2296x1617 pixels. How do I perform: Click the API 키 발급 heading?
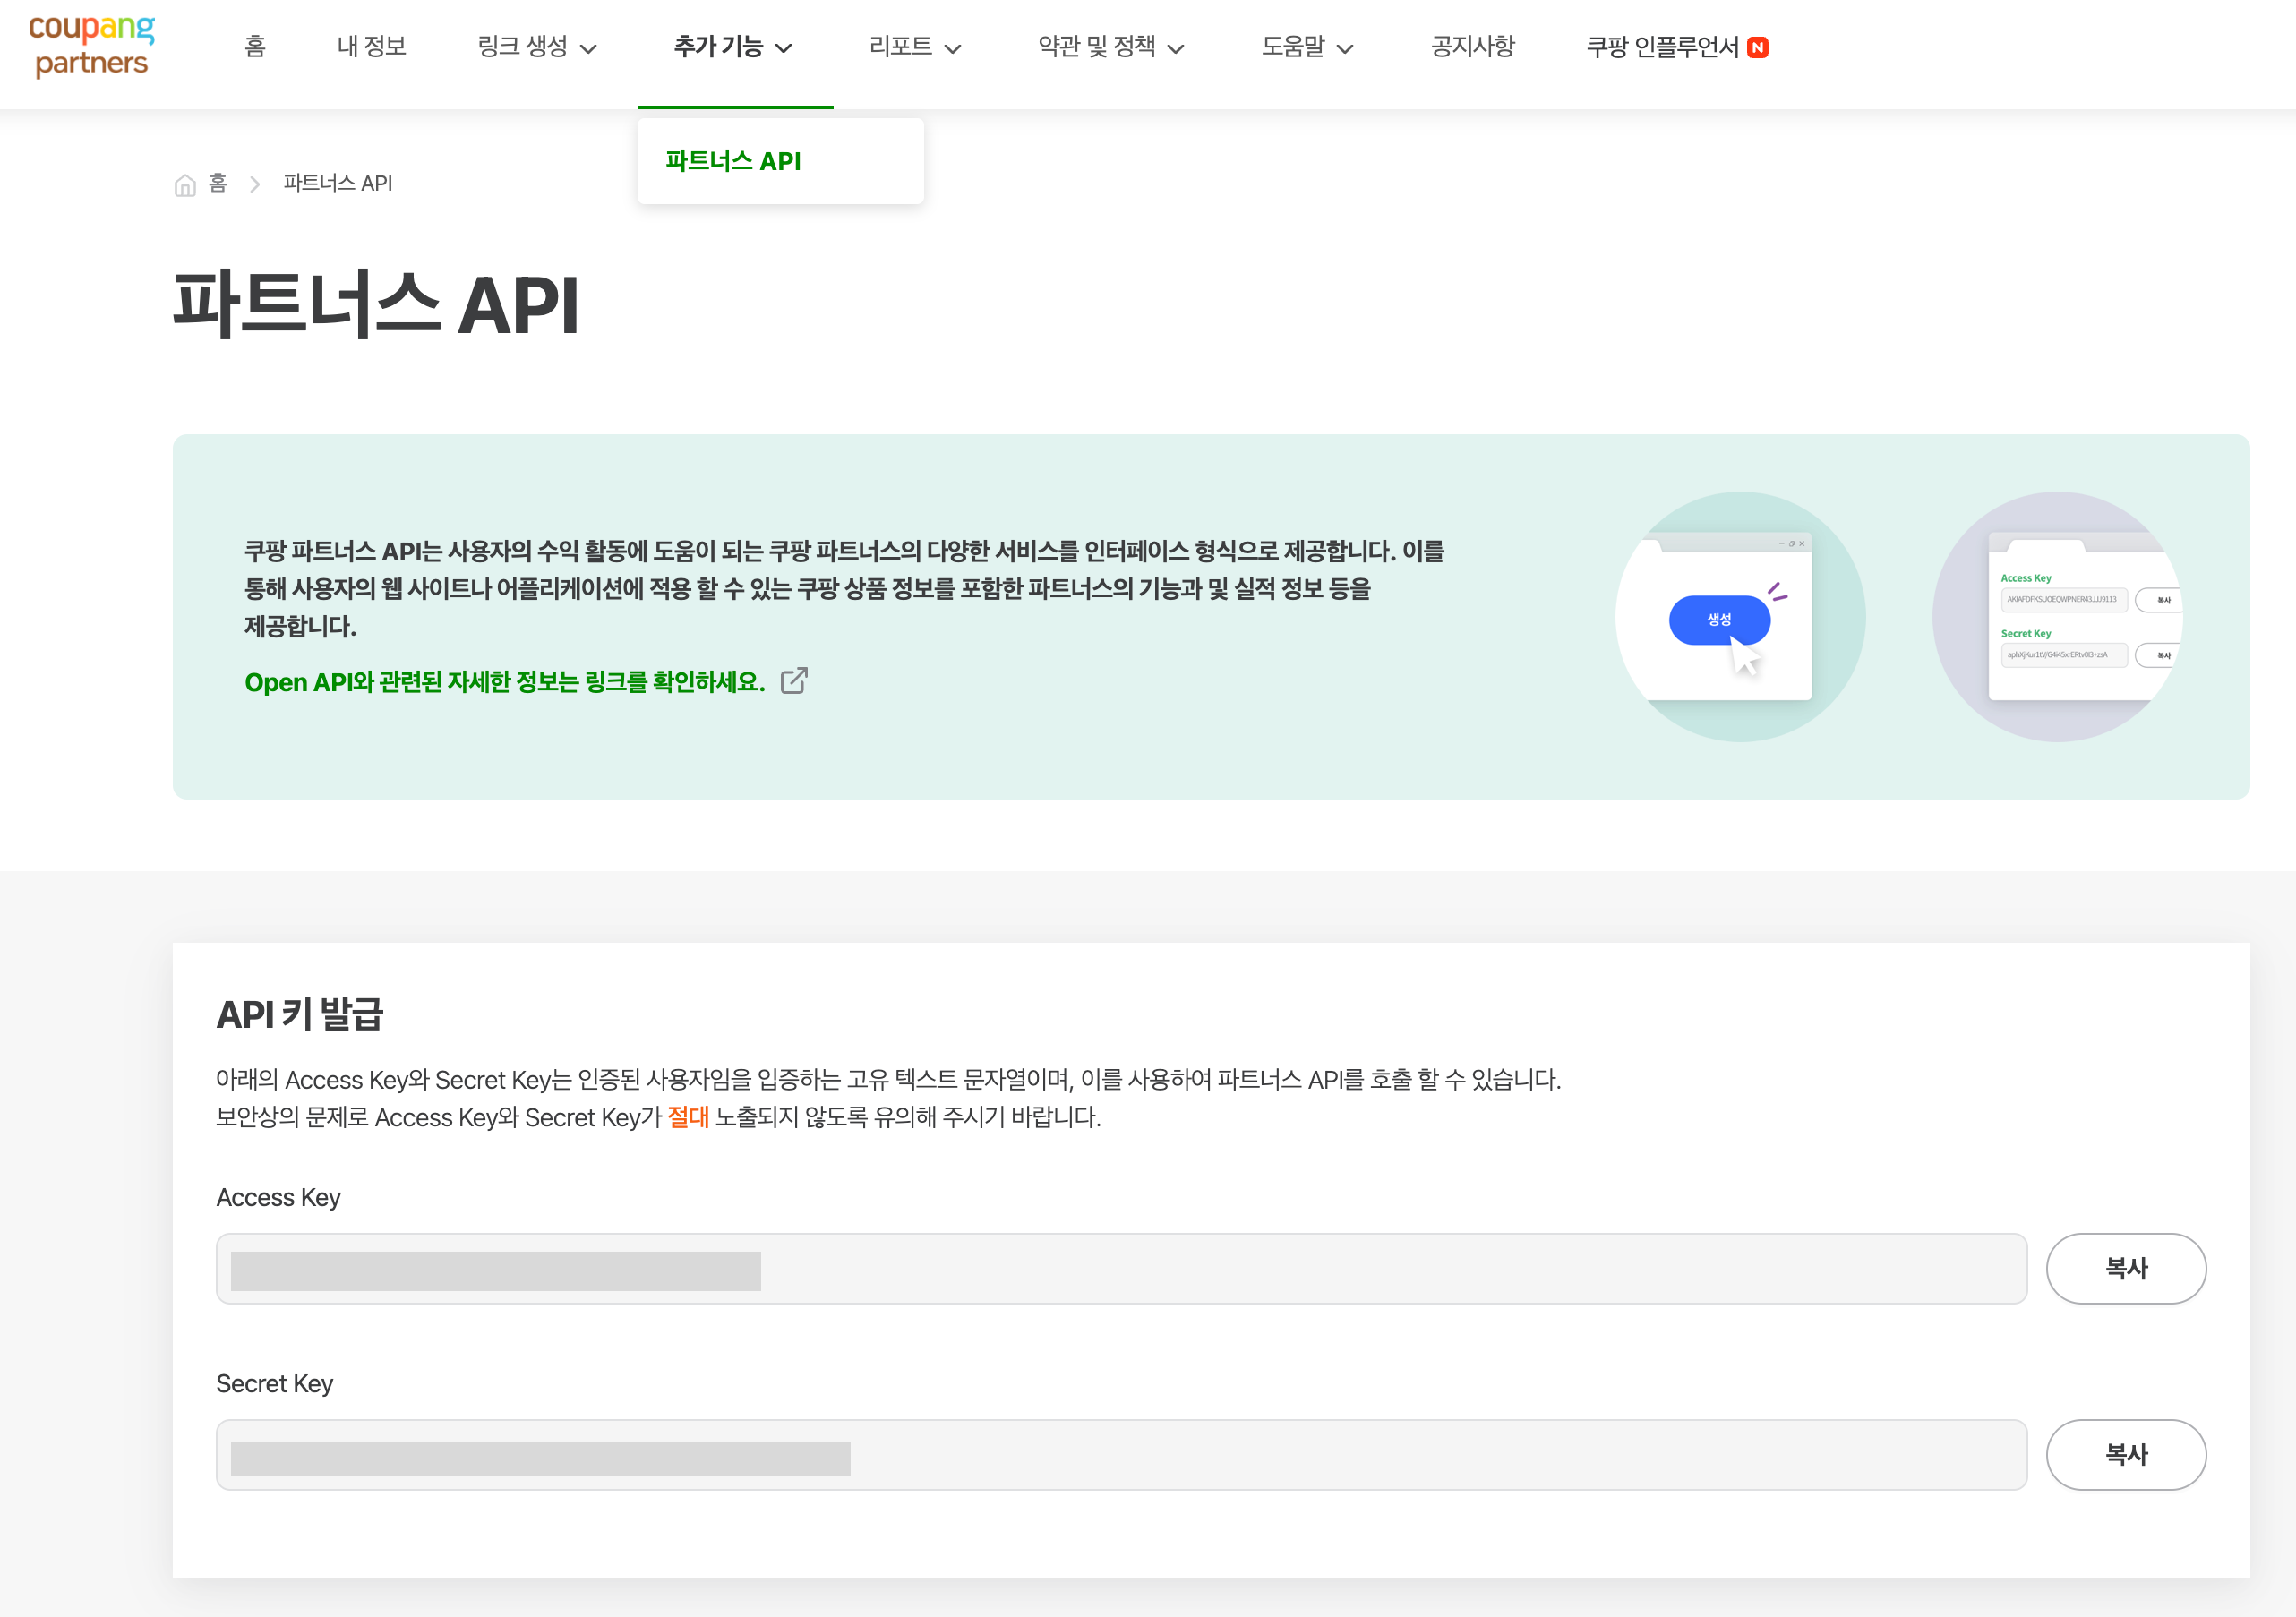pyautogui.click(x=300, y=1014)
